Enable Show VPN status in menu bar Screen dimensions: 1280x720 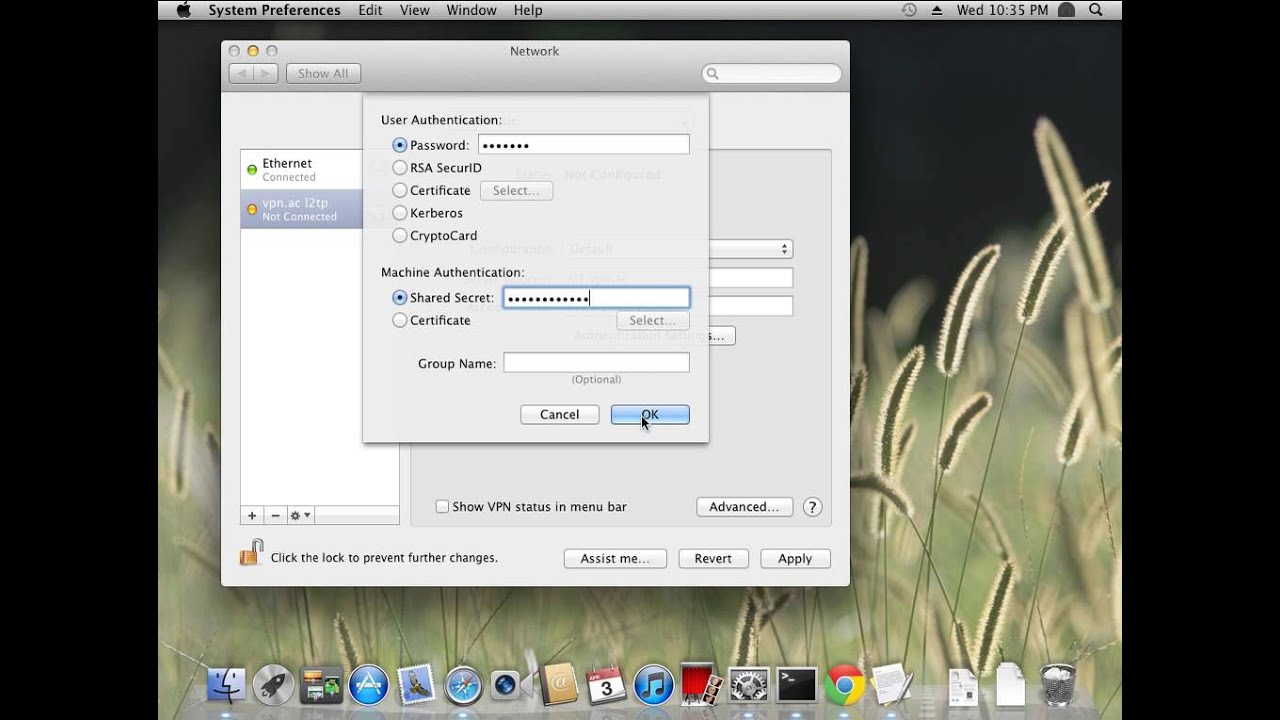[x=442, y=507]
